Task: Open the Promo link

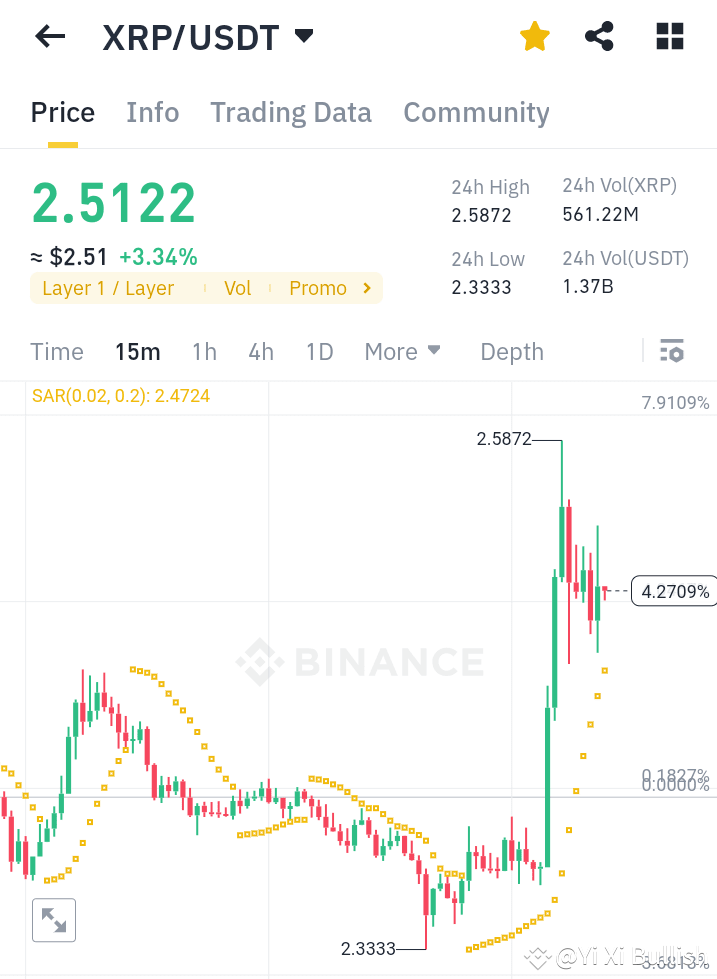Action: click(x=318, y=288)
